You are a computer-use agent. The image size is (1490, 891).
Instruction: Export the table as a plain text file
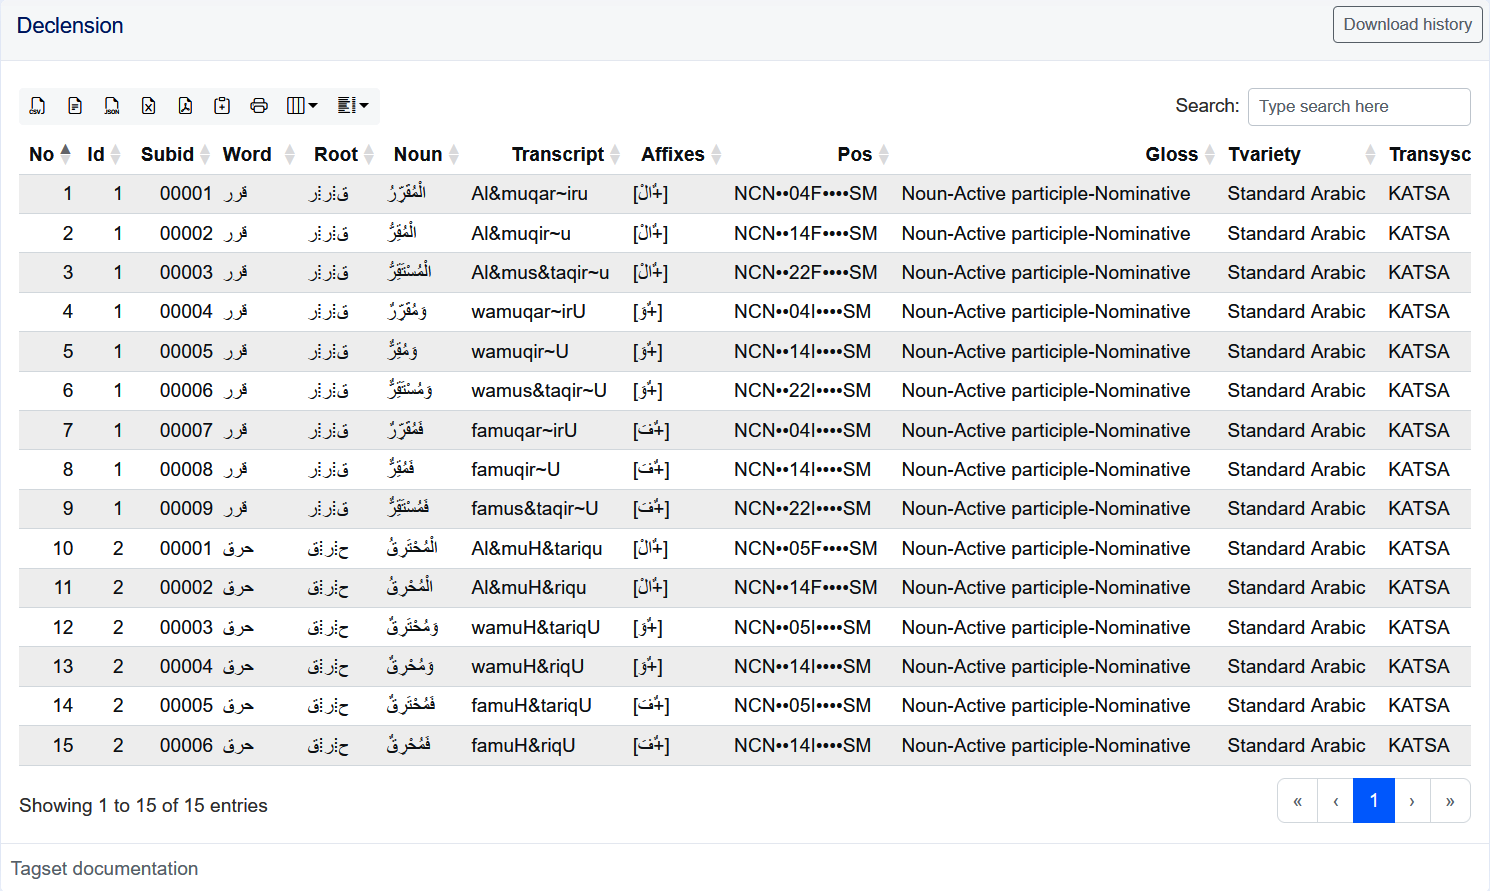click(75, 106)
